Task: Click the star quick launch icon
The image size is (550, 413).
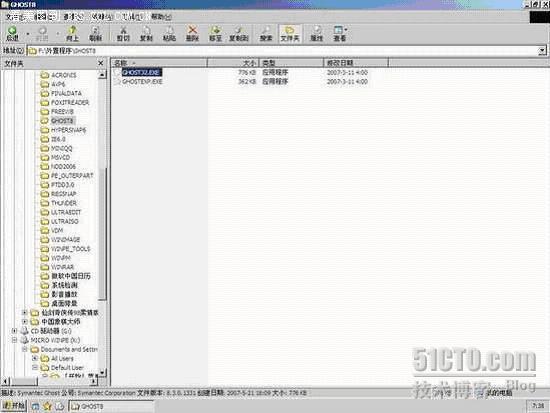Action: (47, 406)
